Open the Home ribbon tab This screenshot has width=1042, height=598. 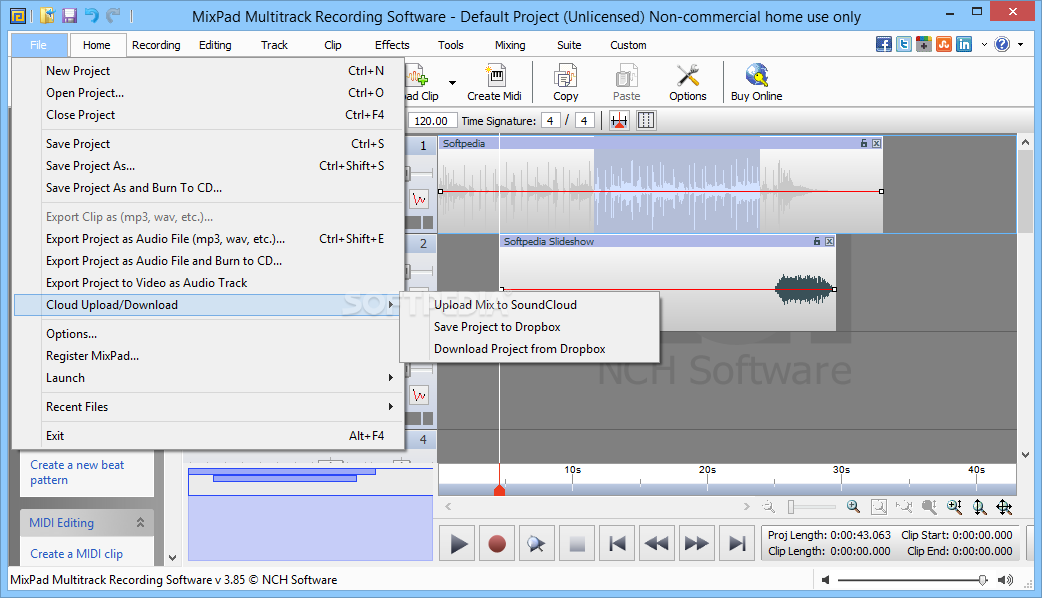[97, 45]
